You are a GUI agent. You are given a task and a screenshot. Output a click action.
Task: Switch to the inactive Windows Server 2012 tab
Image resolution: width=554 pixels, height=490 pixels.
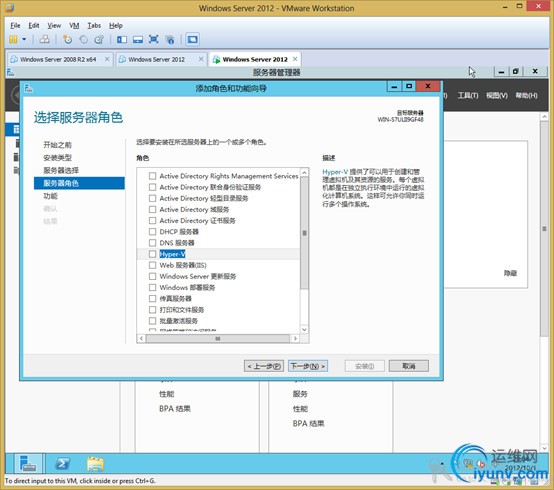point(157,59)
